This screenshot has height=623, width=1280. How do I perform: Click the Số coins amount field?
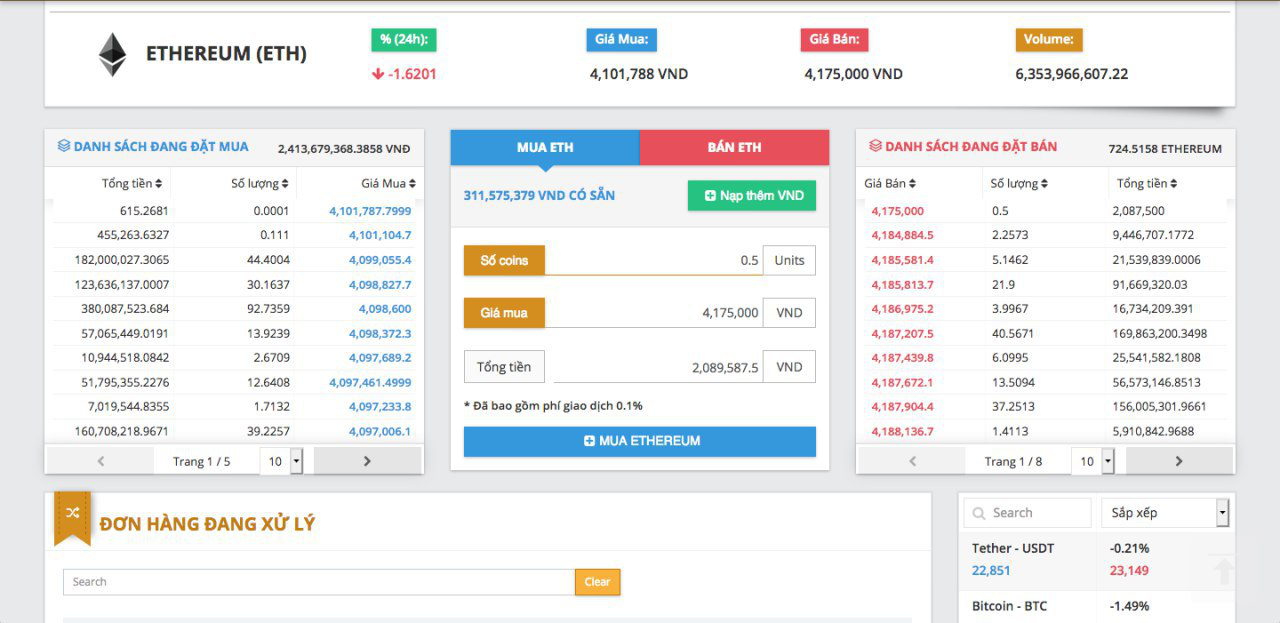653,260
